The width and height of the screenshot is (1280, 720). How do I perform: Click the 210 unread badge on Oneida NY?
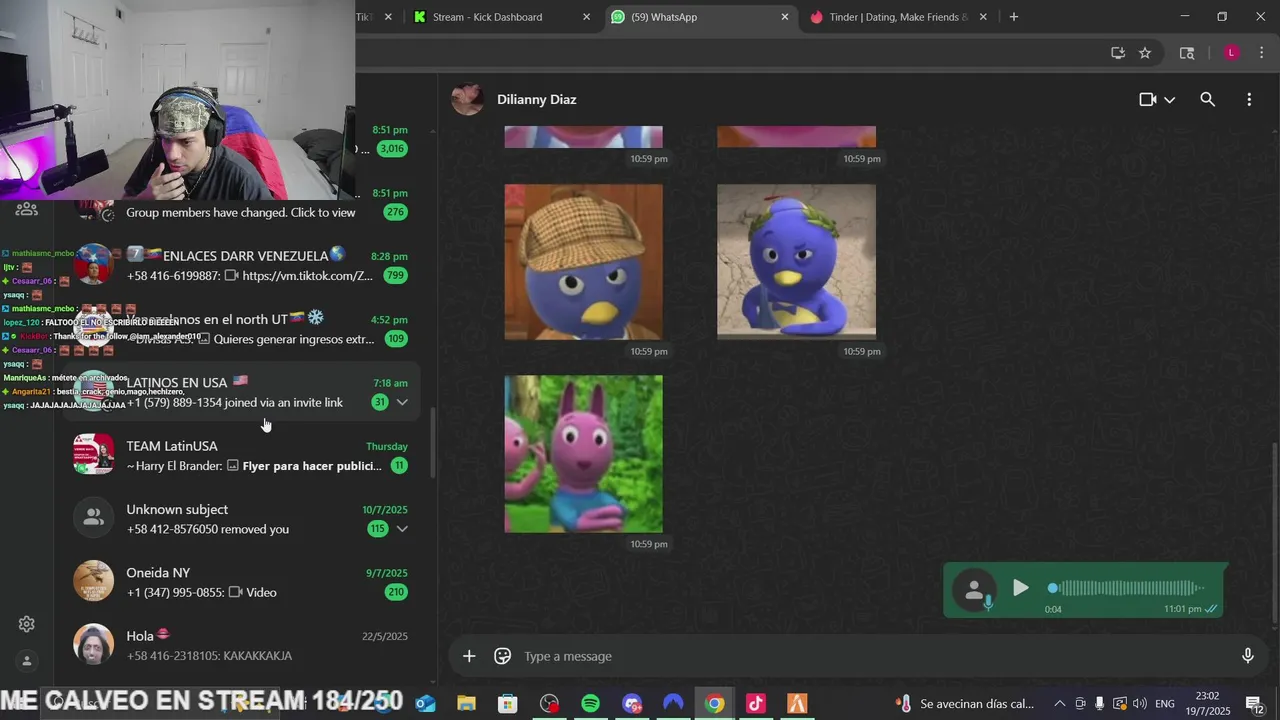click(396, 592)
